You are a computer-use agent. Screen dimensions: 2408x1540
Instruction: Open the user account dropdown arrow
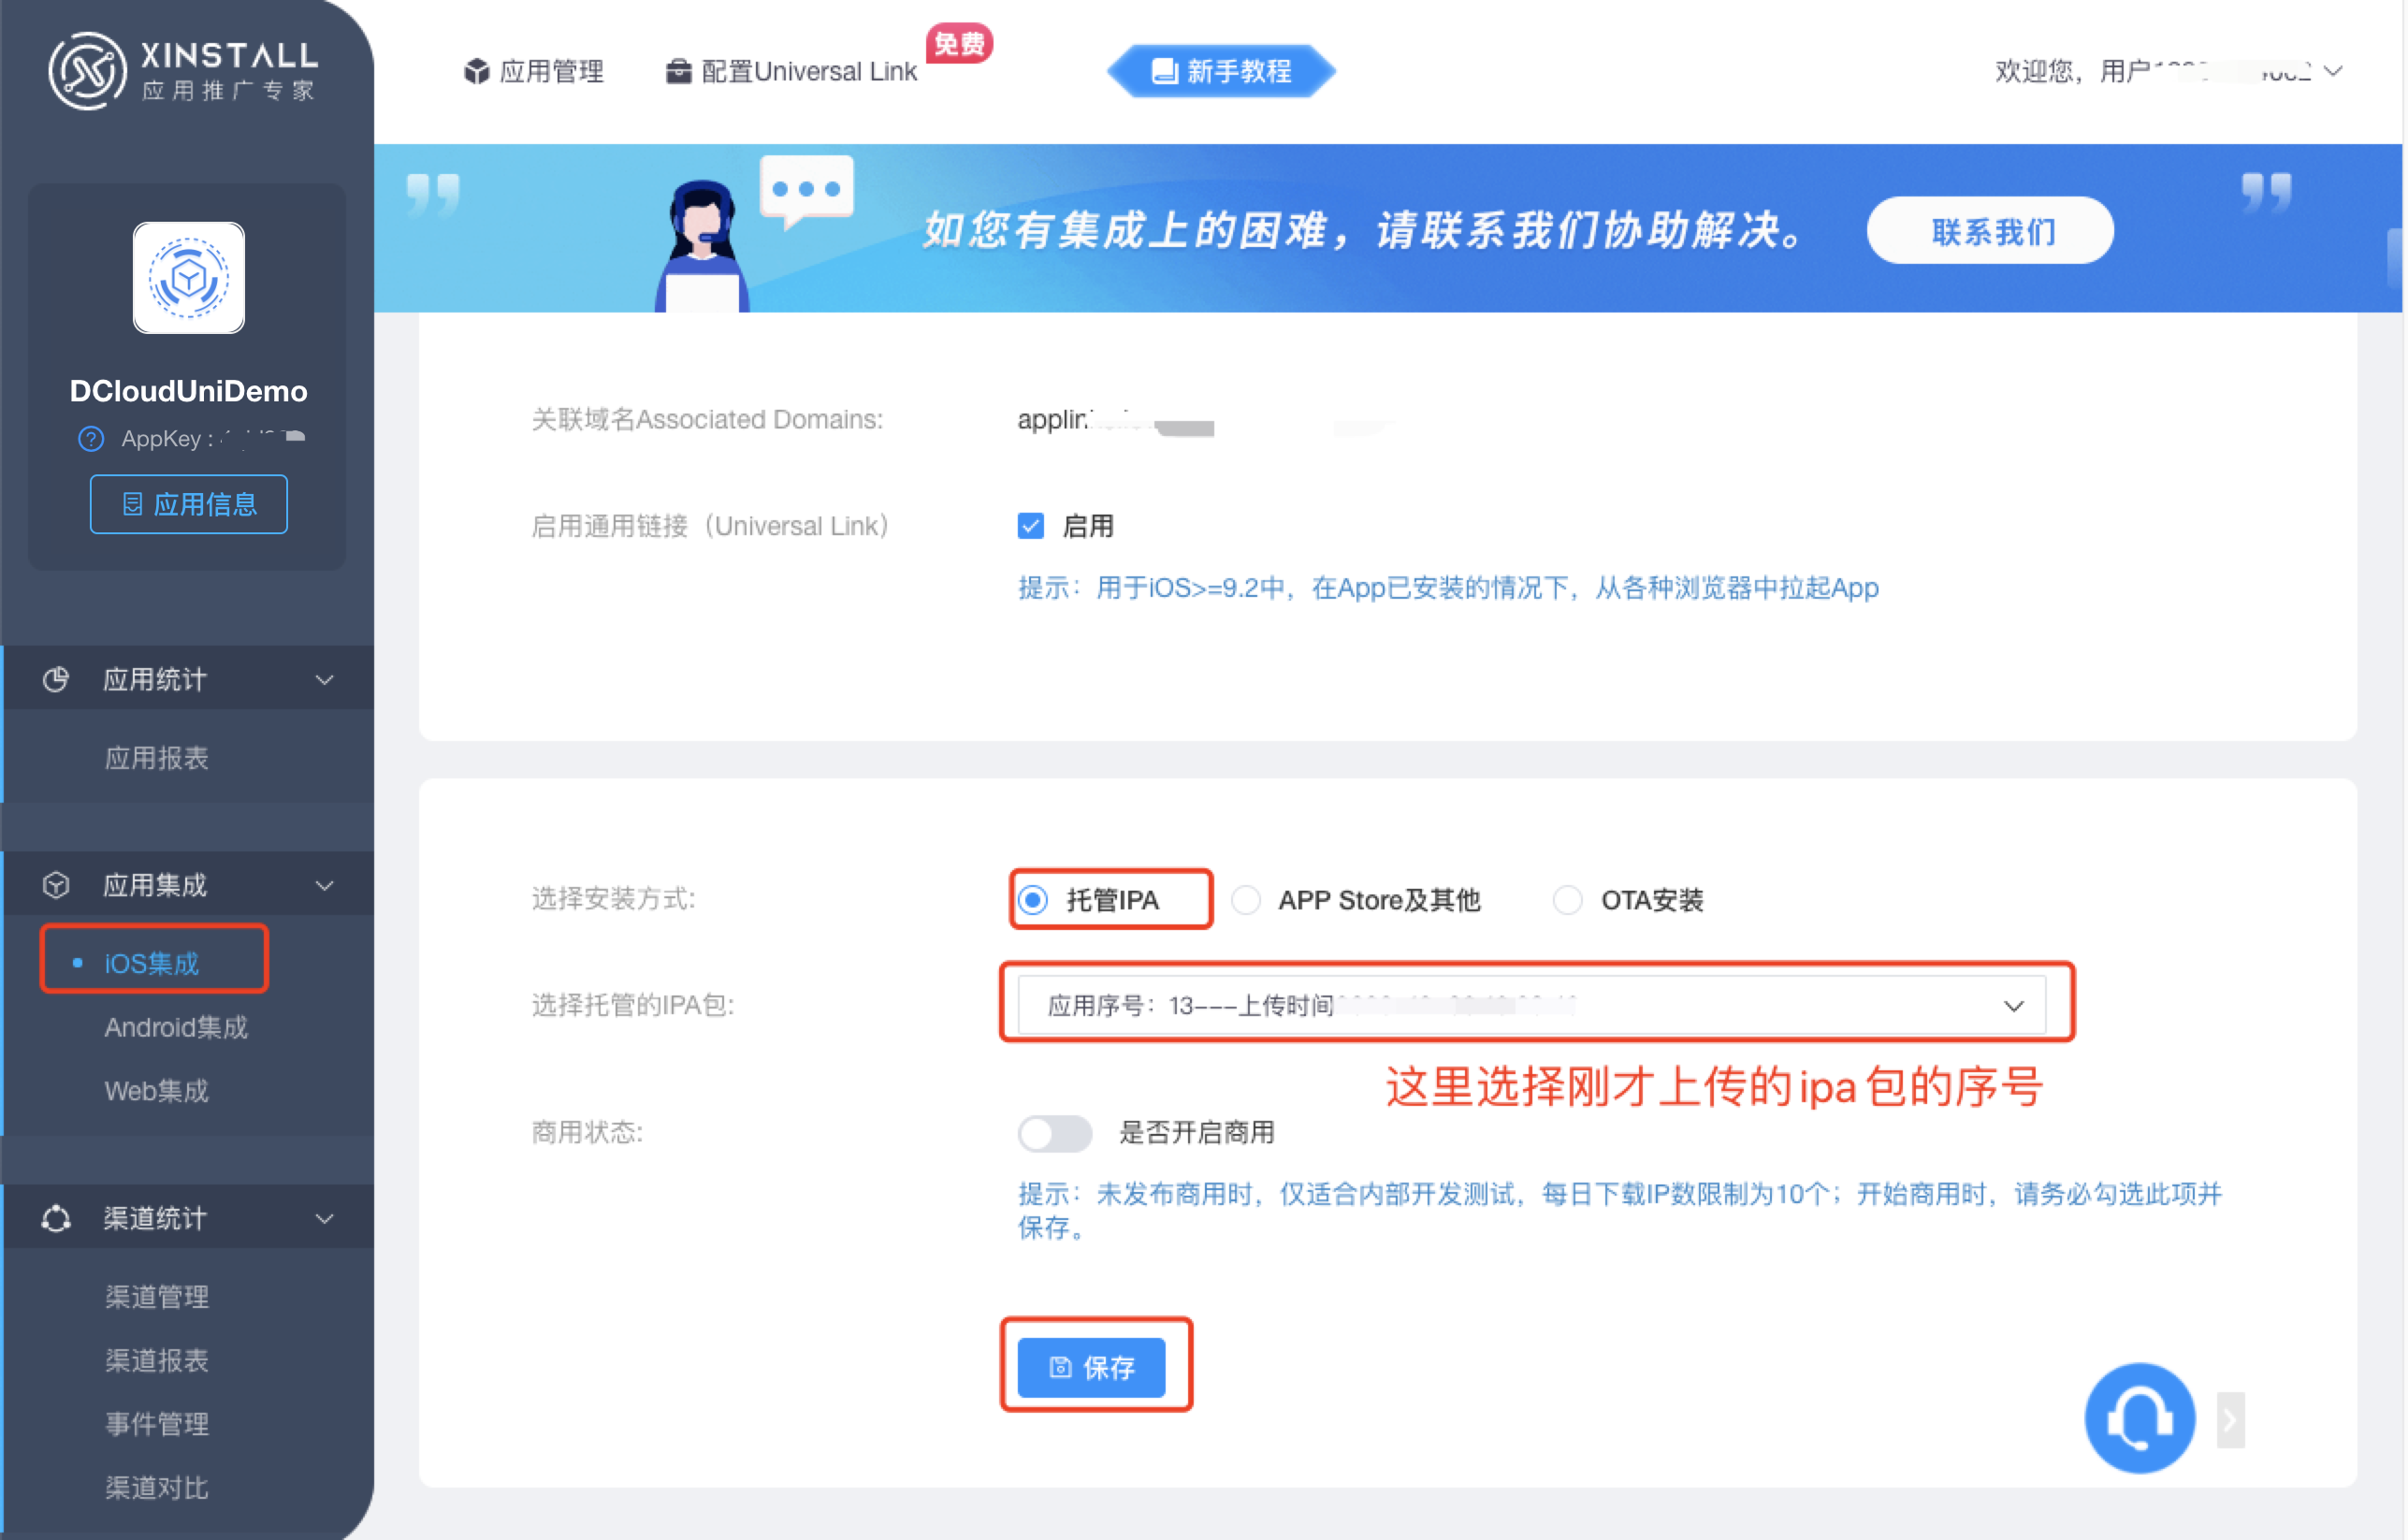point(2333,71)
